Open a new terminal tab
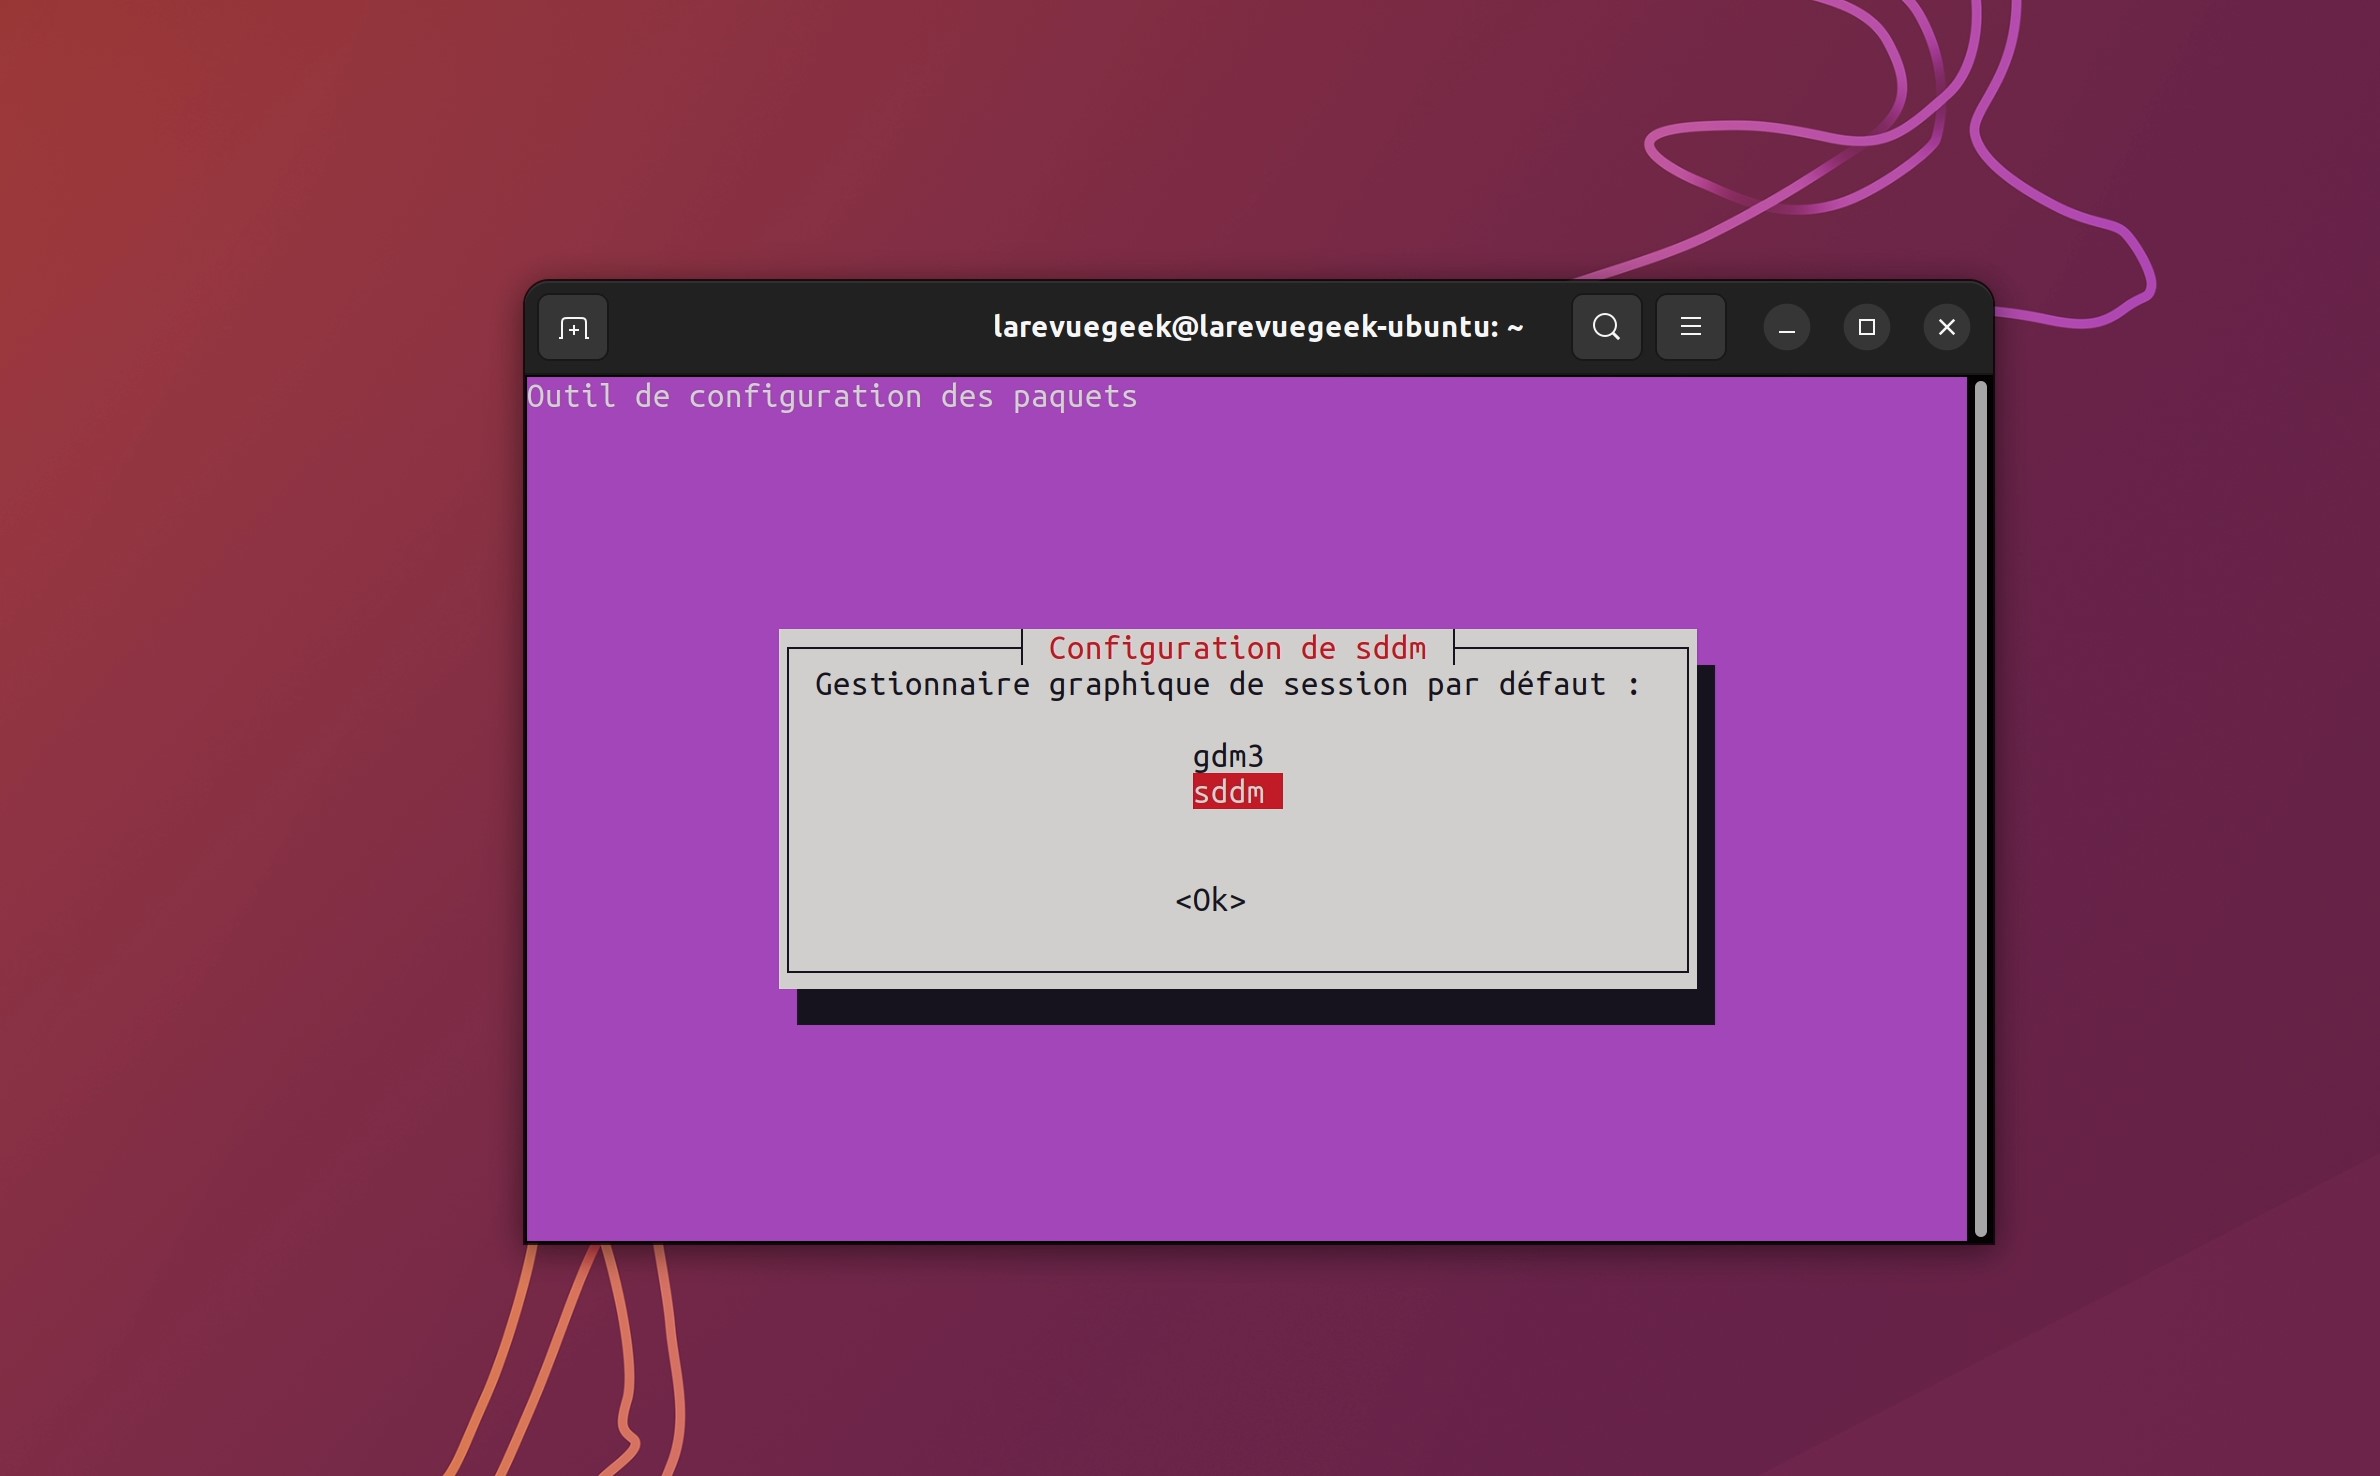This screenshot has height=1476, width=2380. pos(573,327)
